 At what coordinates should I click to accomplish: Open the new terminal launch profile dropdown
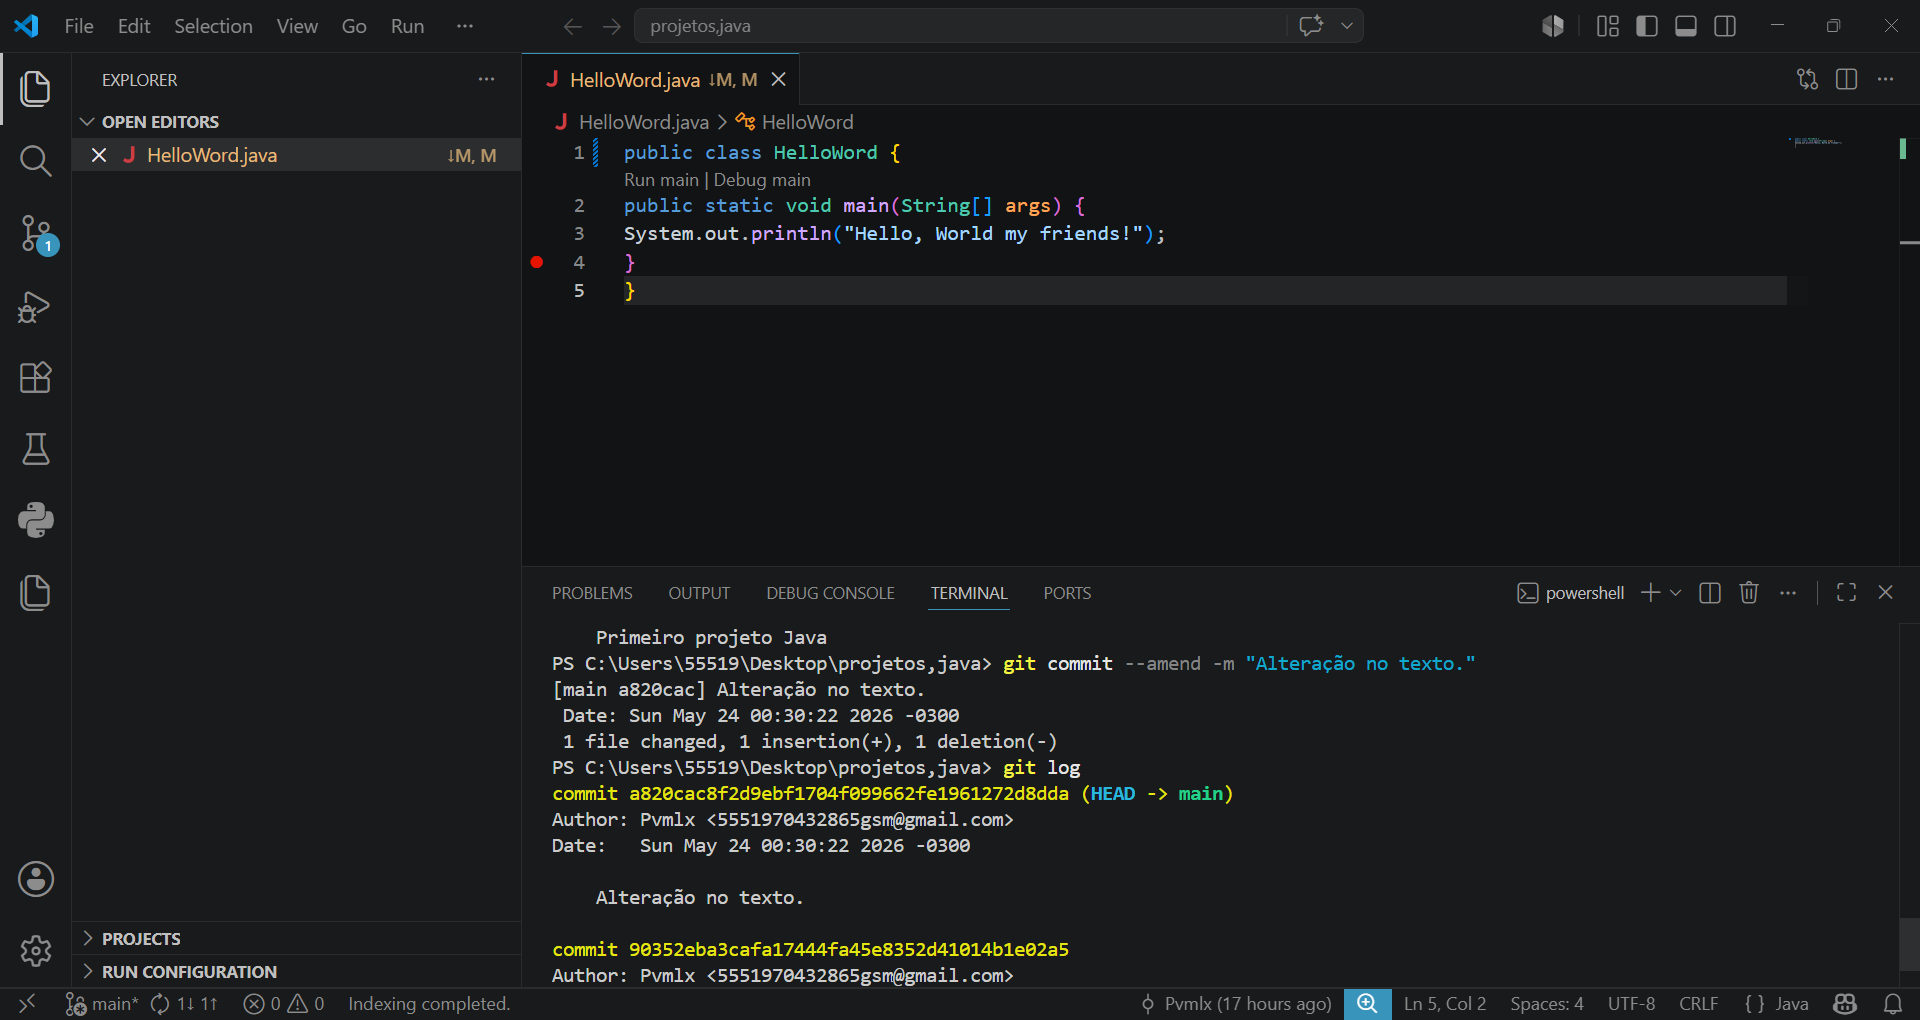(x=1676, y=593)
